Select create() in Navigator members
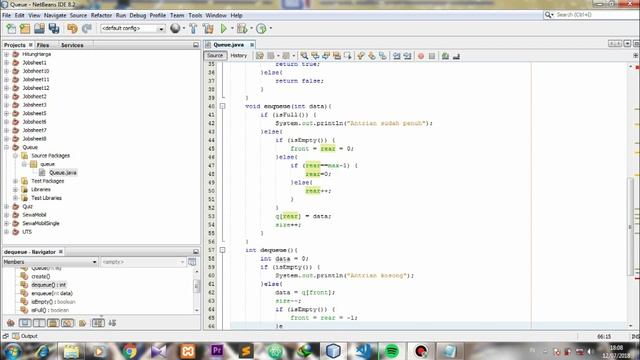The height and width of the screenshot is (360, 640). (x=40, y=276)
